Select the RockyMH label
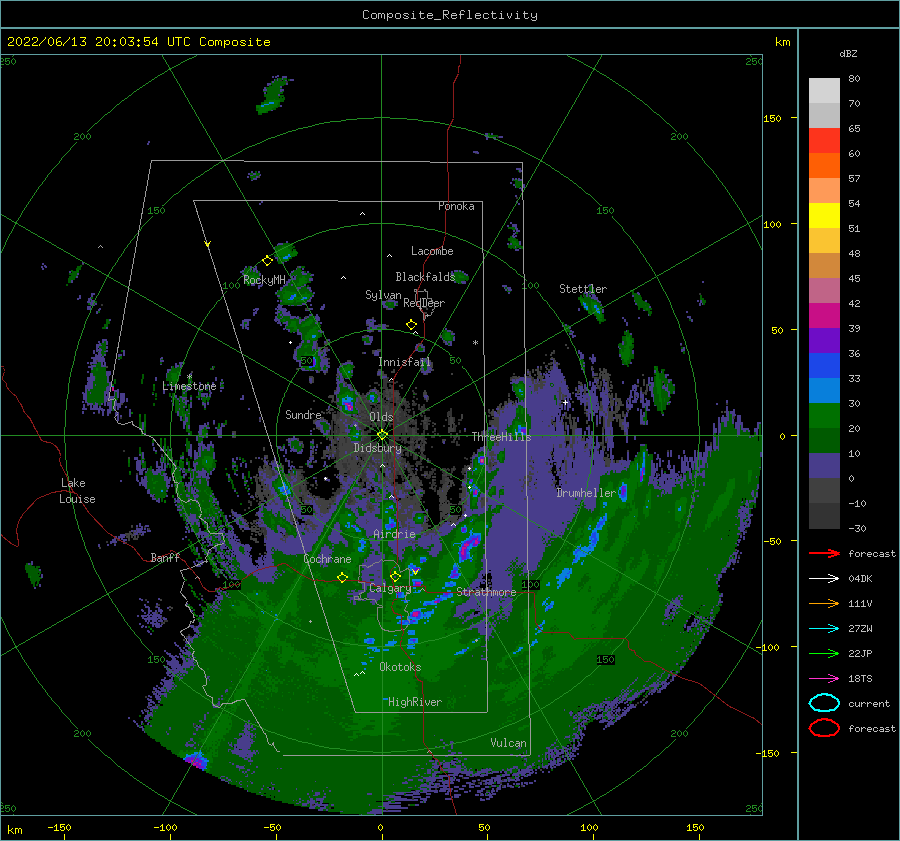The width and height of the screenshot is (900, 841). pos(264,280)
